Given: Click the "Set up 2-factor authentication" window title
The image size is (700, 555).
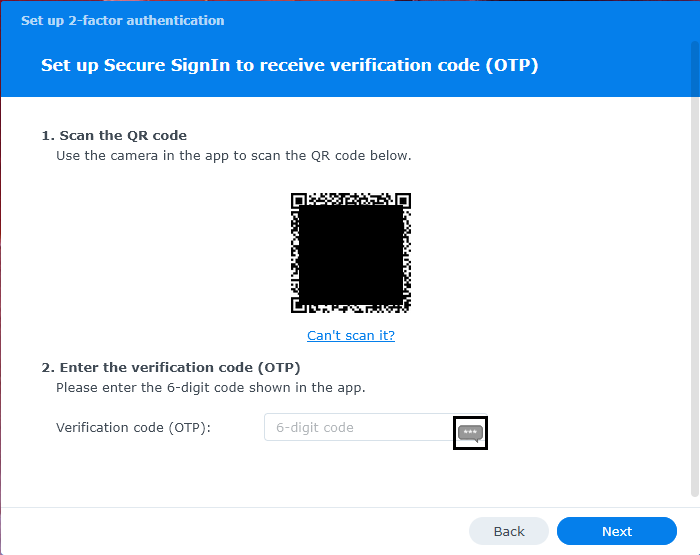Looking at the screenshot, I should click(123, 20).
